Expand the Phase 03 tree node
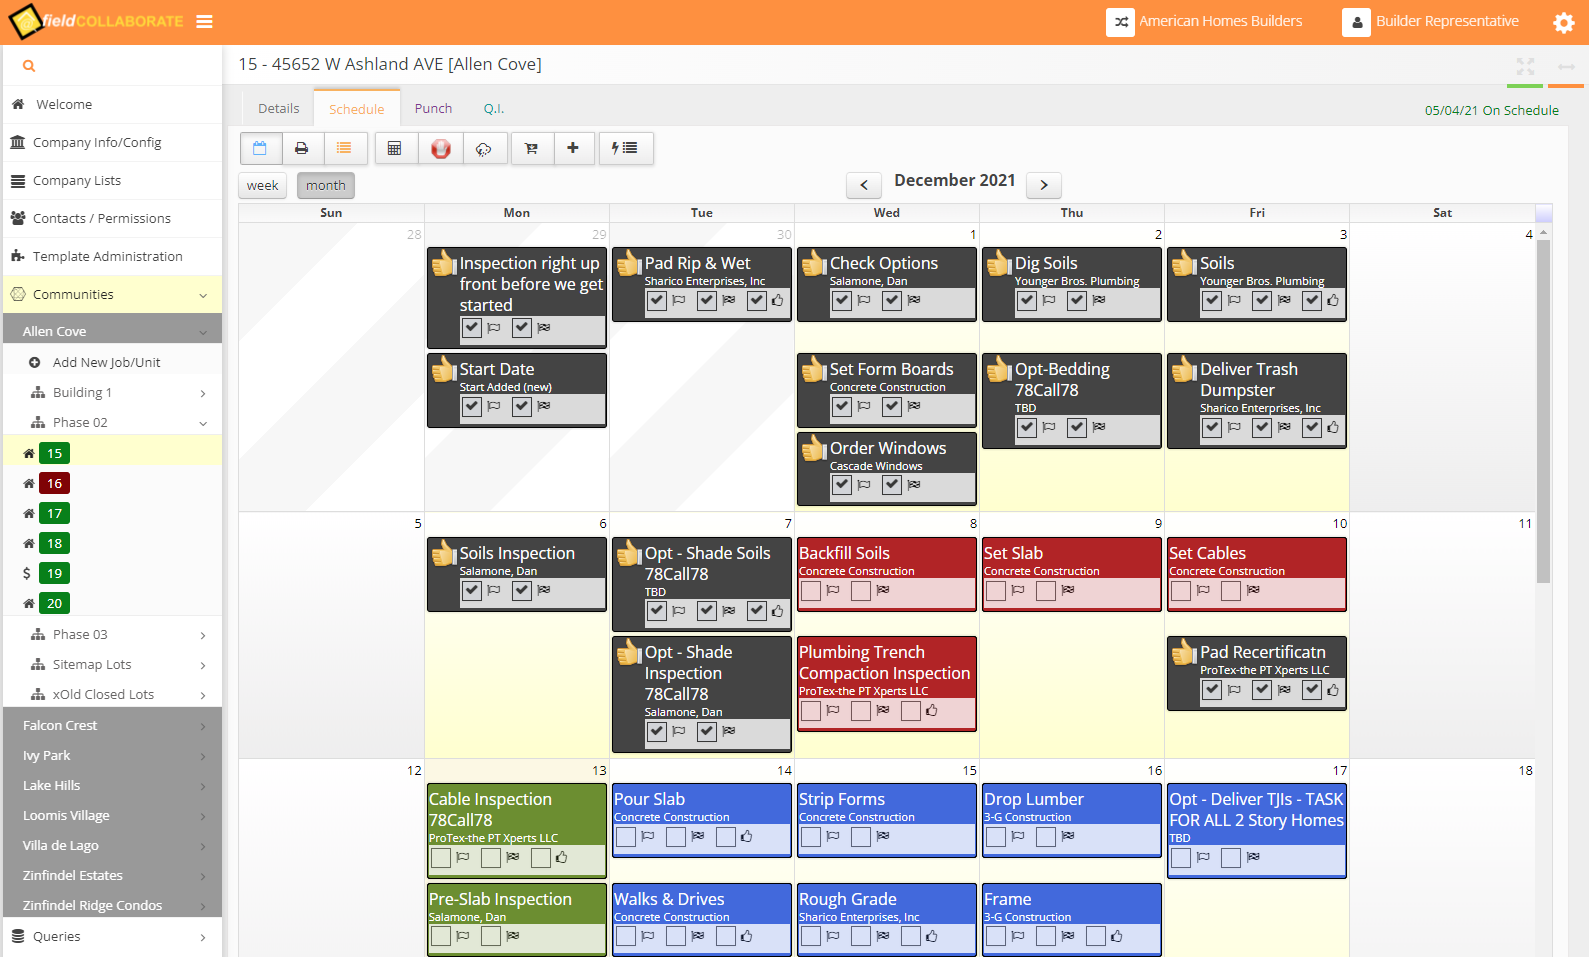The width and height of the screenshot is (1589, 957). tap(203, 635)
